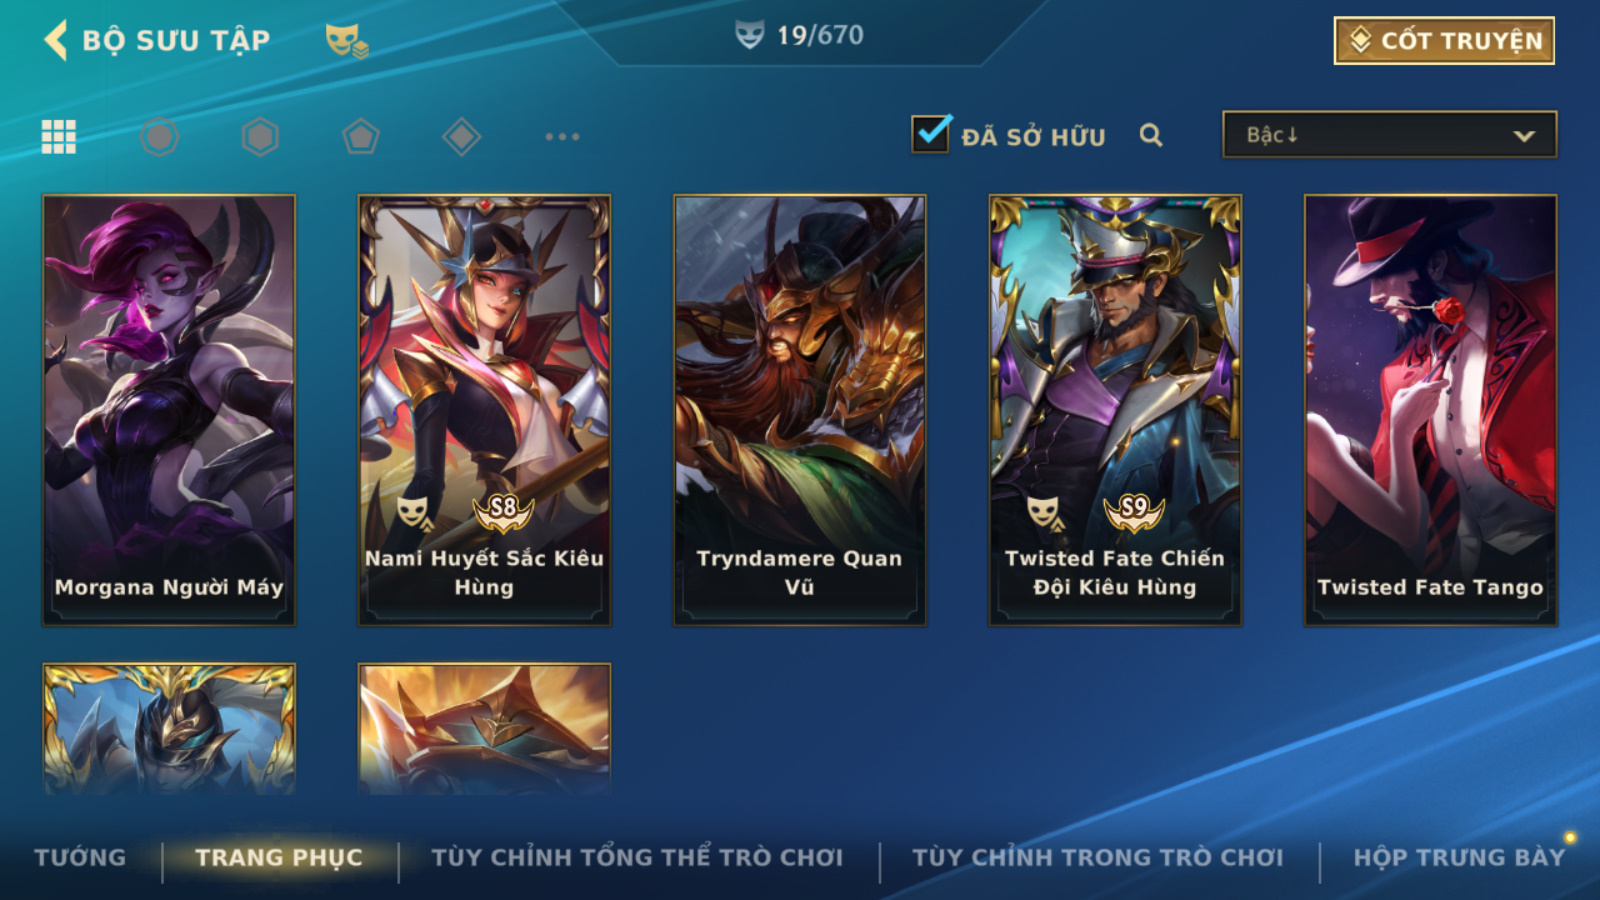Filter by the diamond rarity icon

[461, 136]
